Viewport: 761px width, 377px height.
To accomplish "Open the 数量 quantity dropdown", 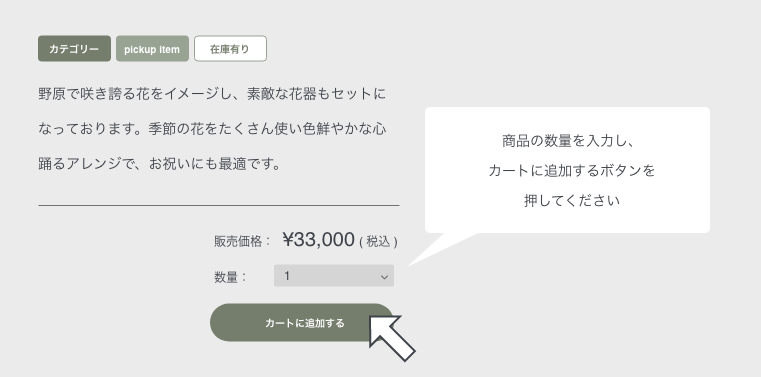I will [334, 276].
